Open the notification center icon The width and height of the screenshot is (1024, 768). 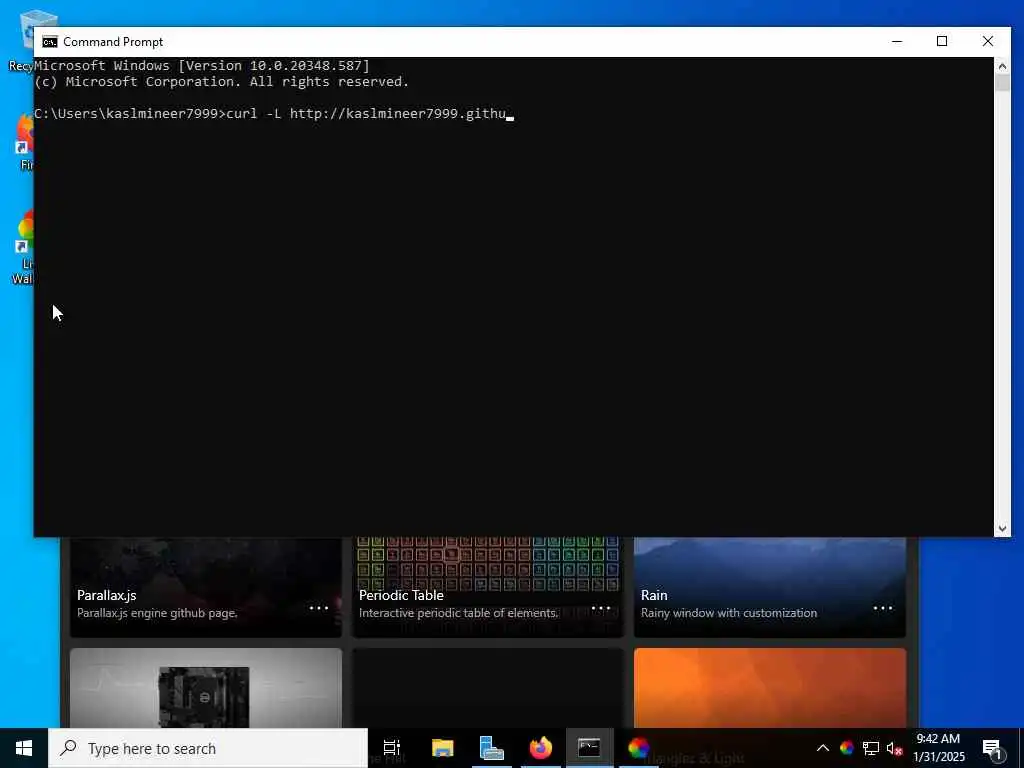(x=992, y=748)
